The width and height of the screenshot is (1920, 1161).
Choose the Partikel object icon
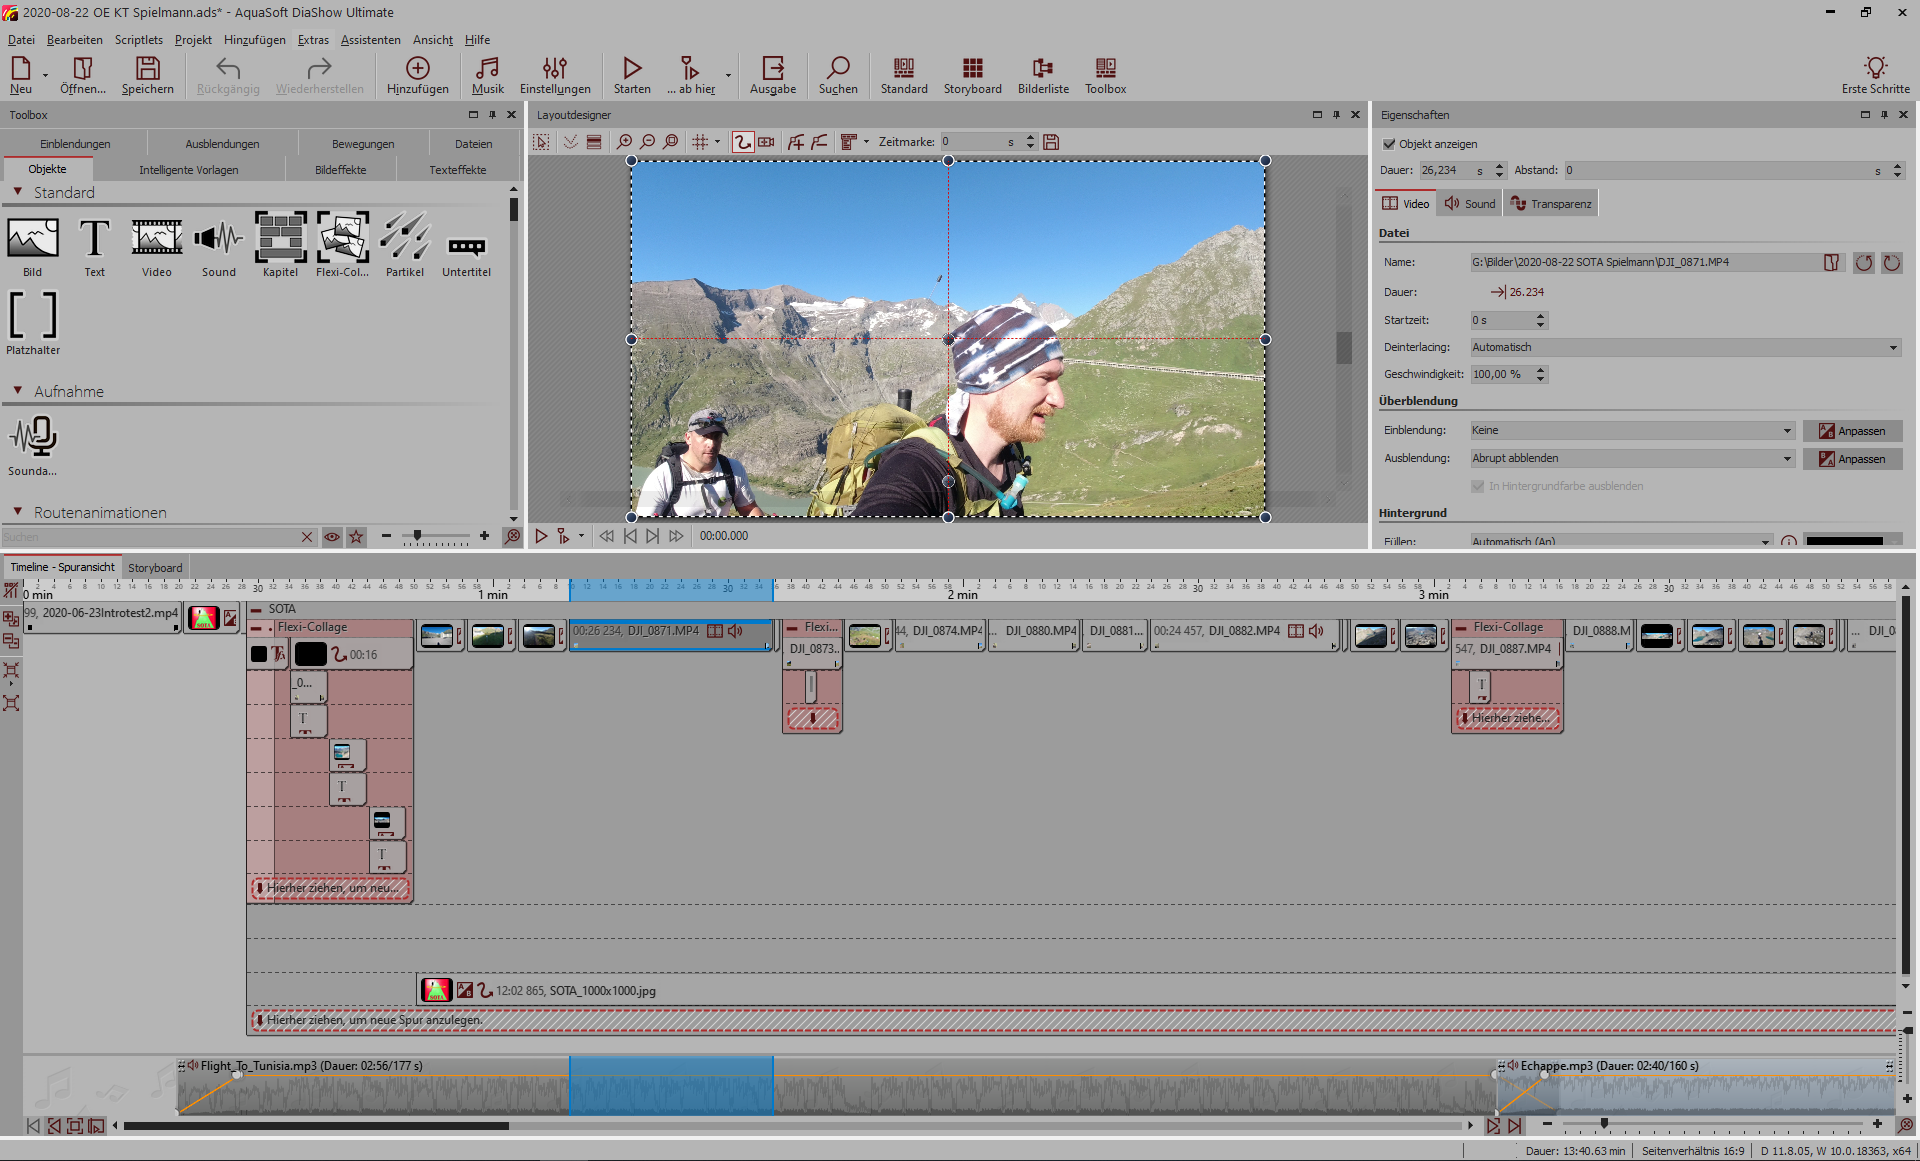coord(405,238)
